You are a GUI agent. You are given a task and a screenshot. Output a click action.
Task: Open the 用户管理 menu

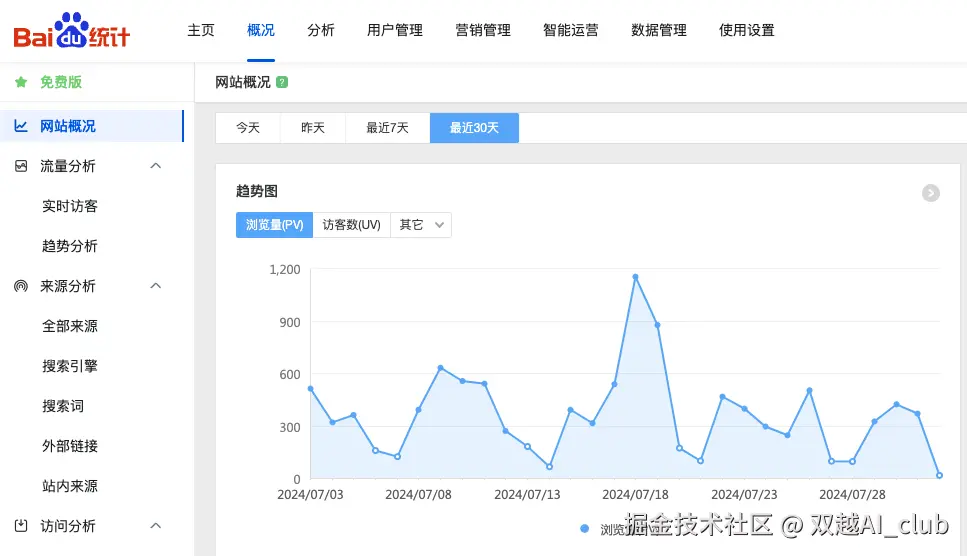point(395,30)
